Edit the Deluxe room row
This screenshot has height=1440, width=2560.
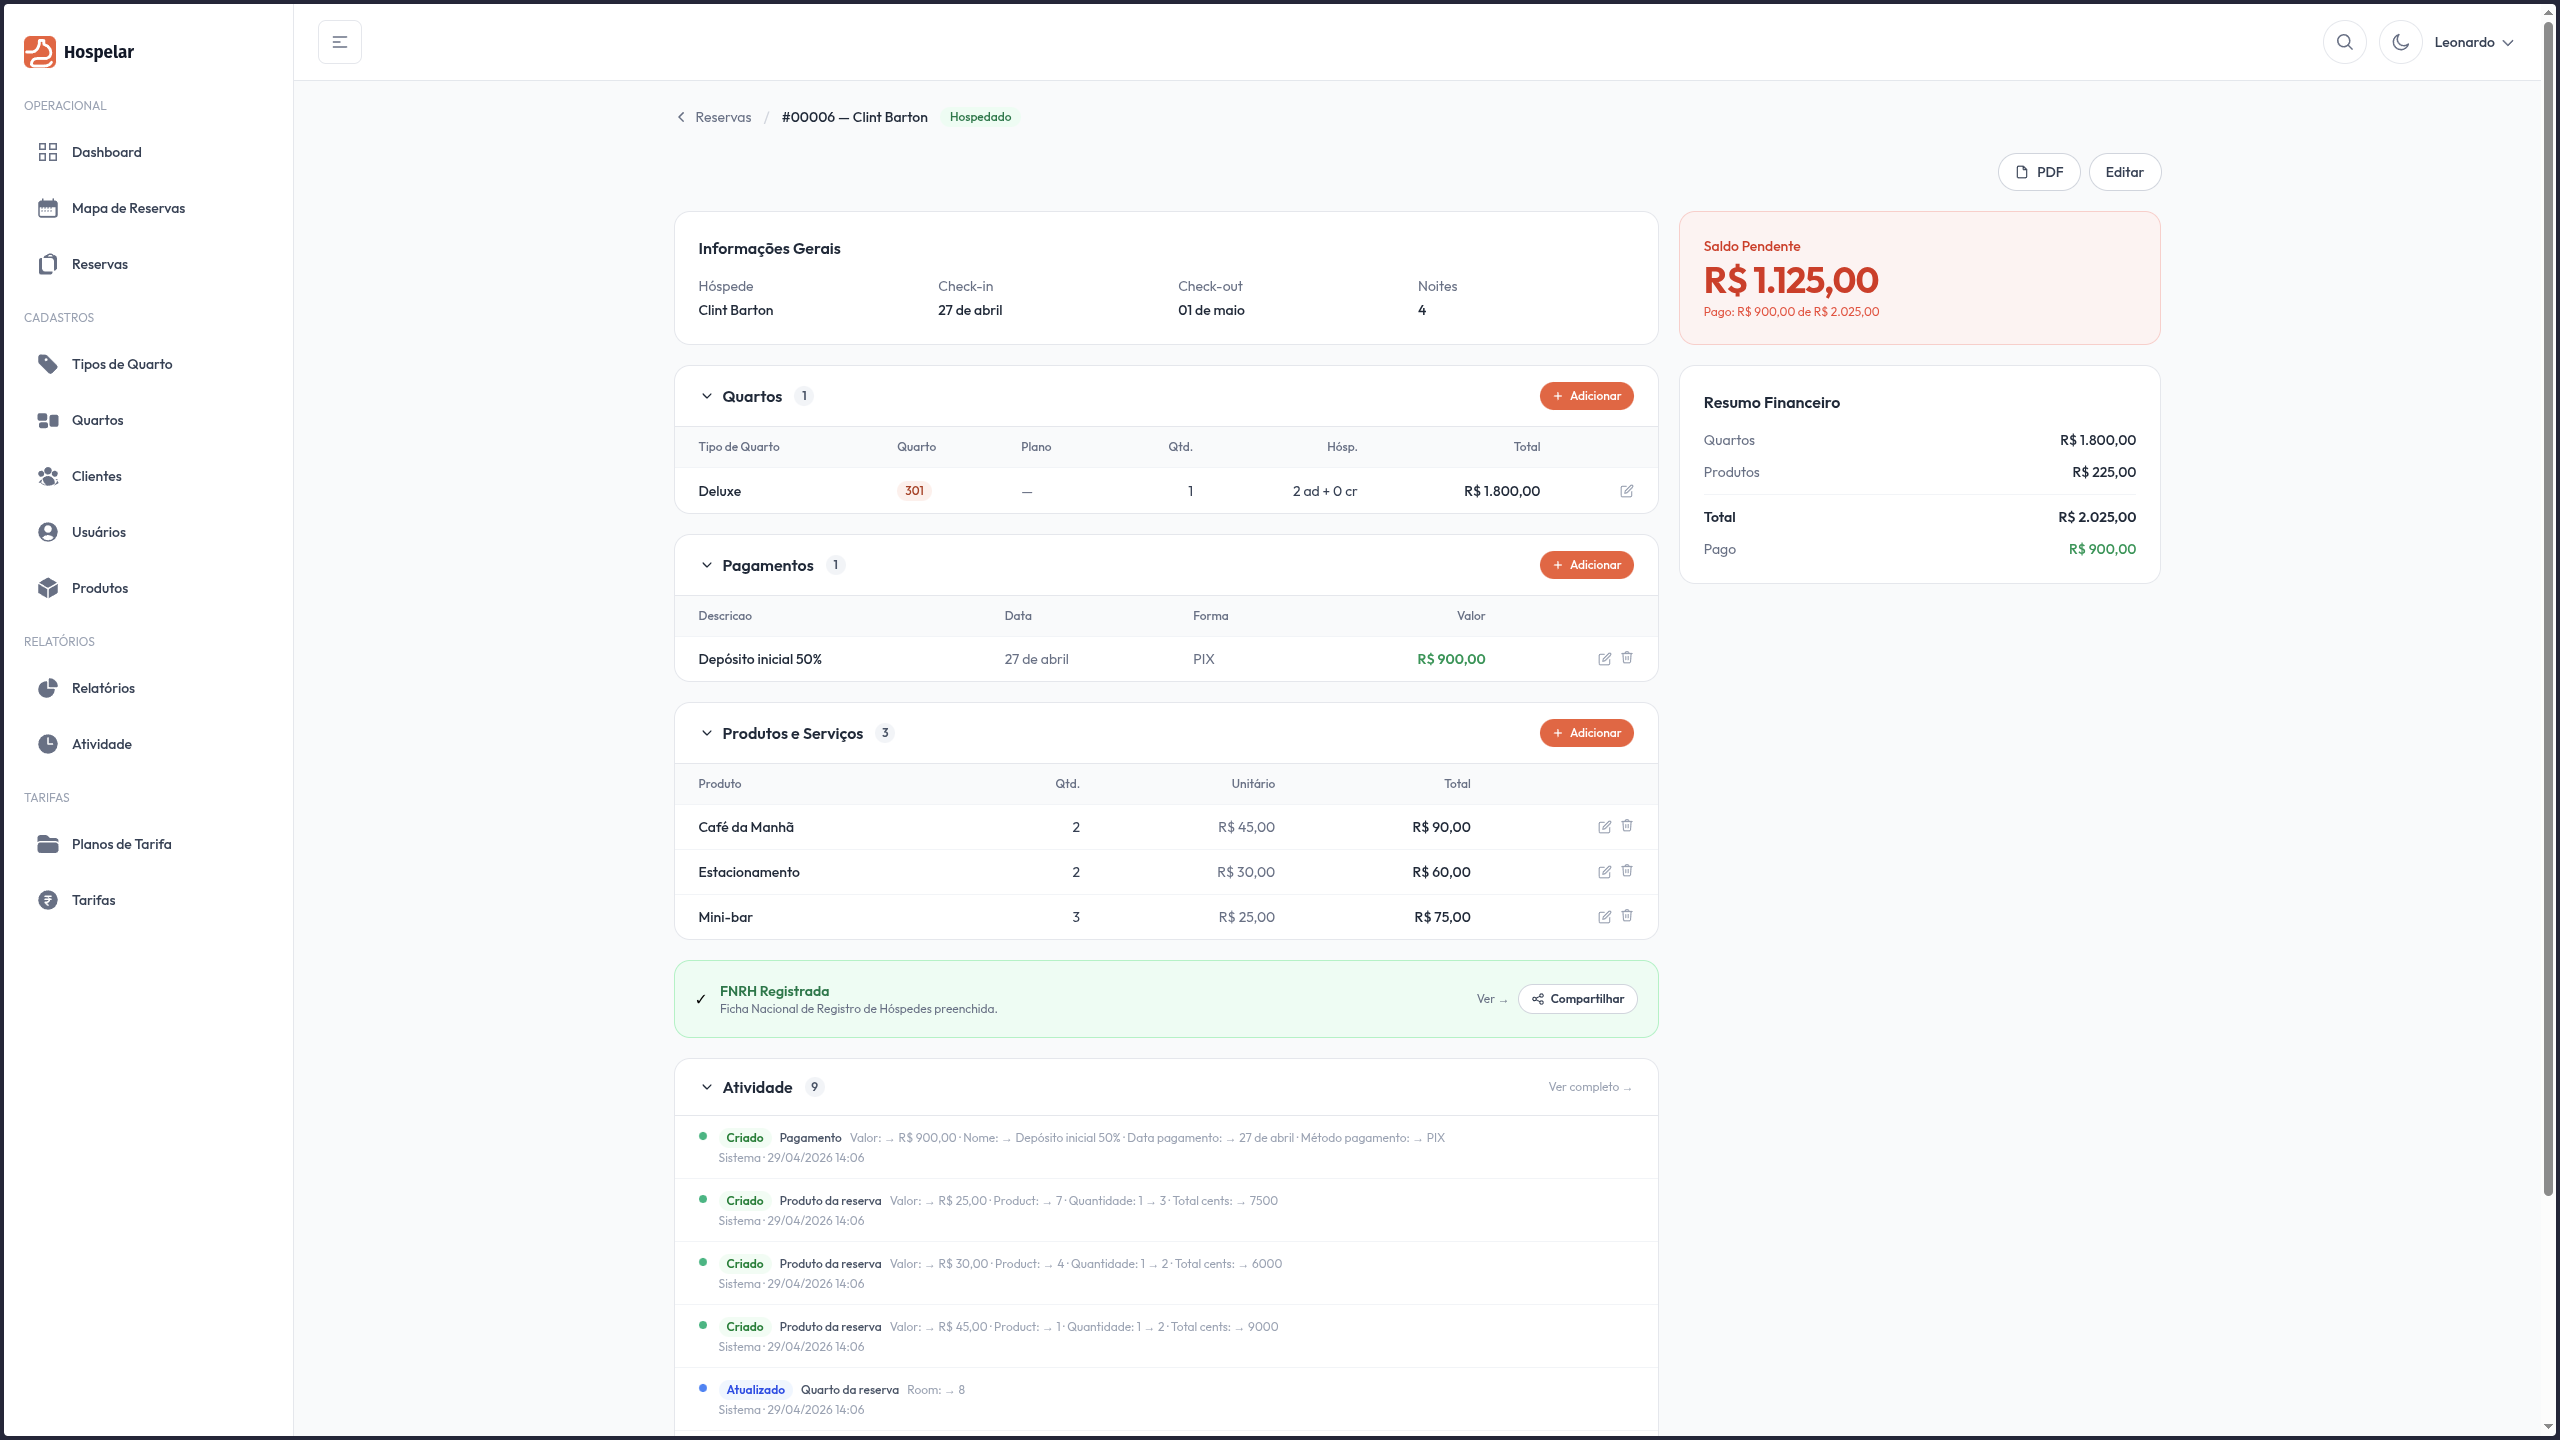(1627, 491)
